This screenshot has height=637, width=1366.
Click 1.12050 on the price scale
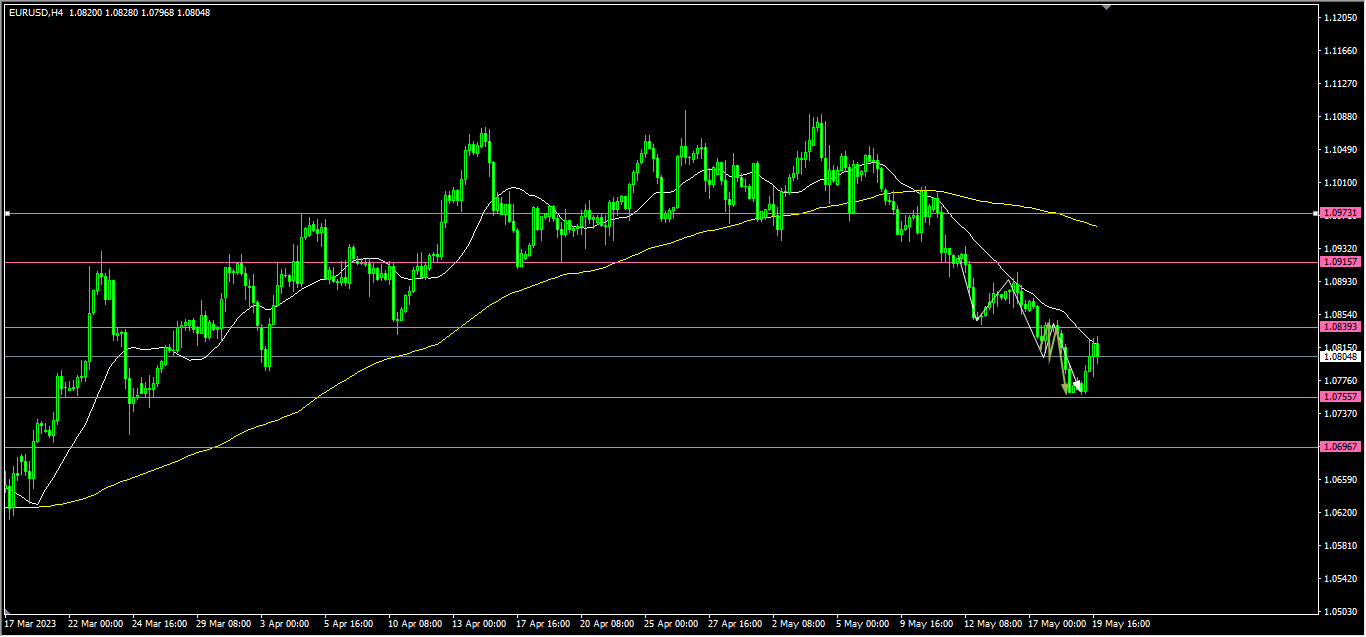[x=1340, y=18]
